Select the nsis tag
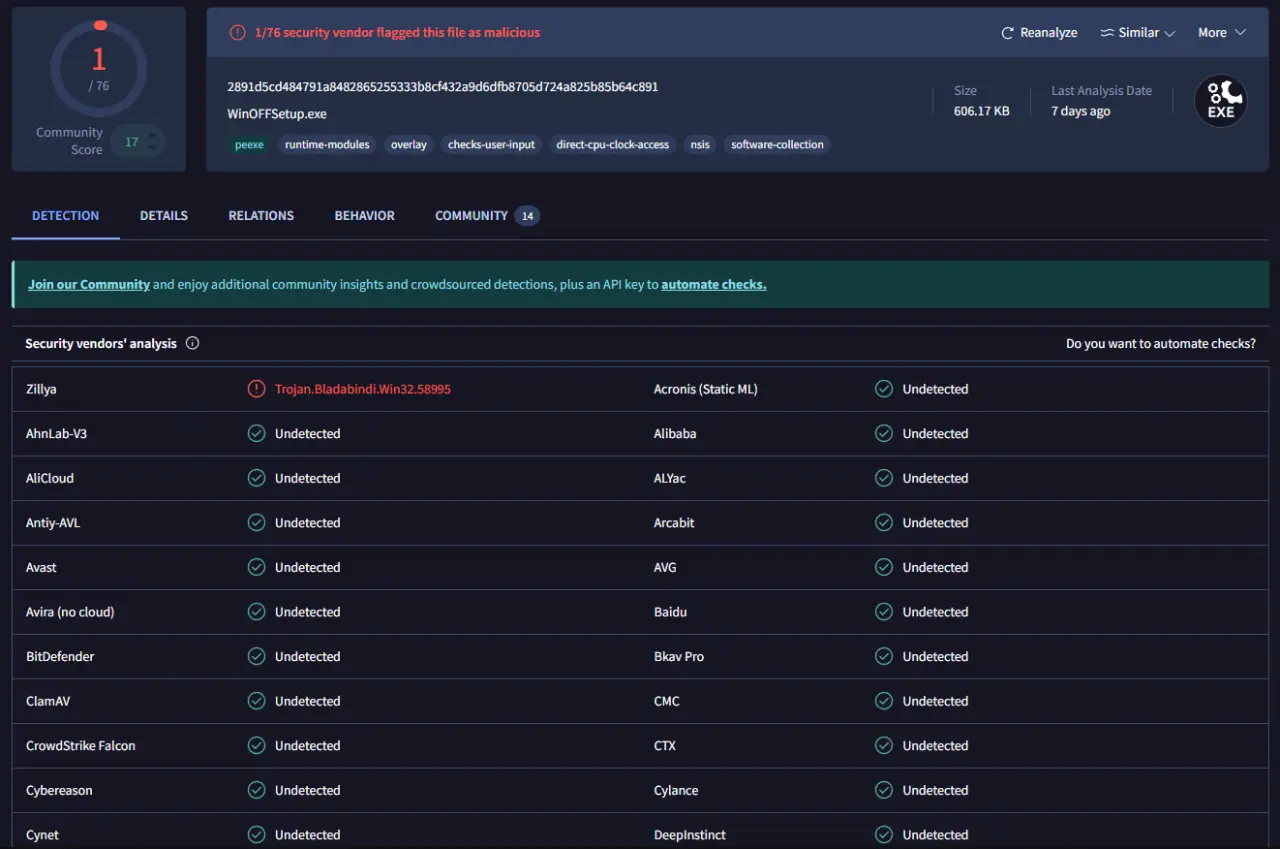This screenshot has height=849, width=1280. click(x=700, y=144)
